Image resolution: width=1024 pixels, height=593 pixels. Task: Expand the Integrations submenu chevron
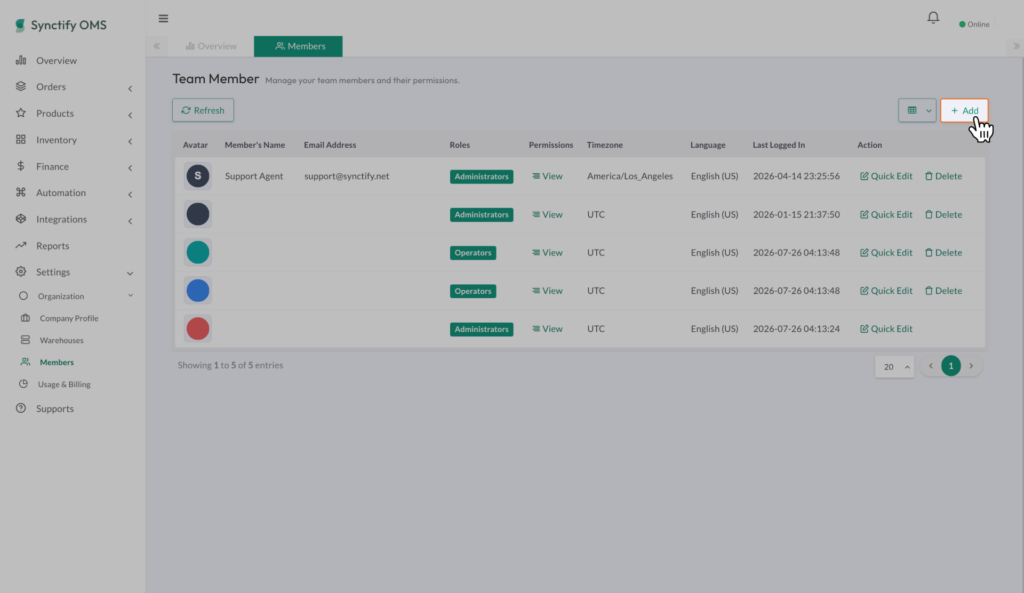[130, 221]
